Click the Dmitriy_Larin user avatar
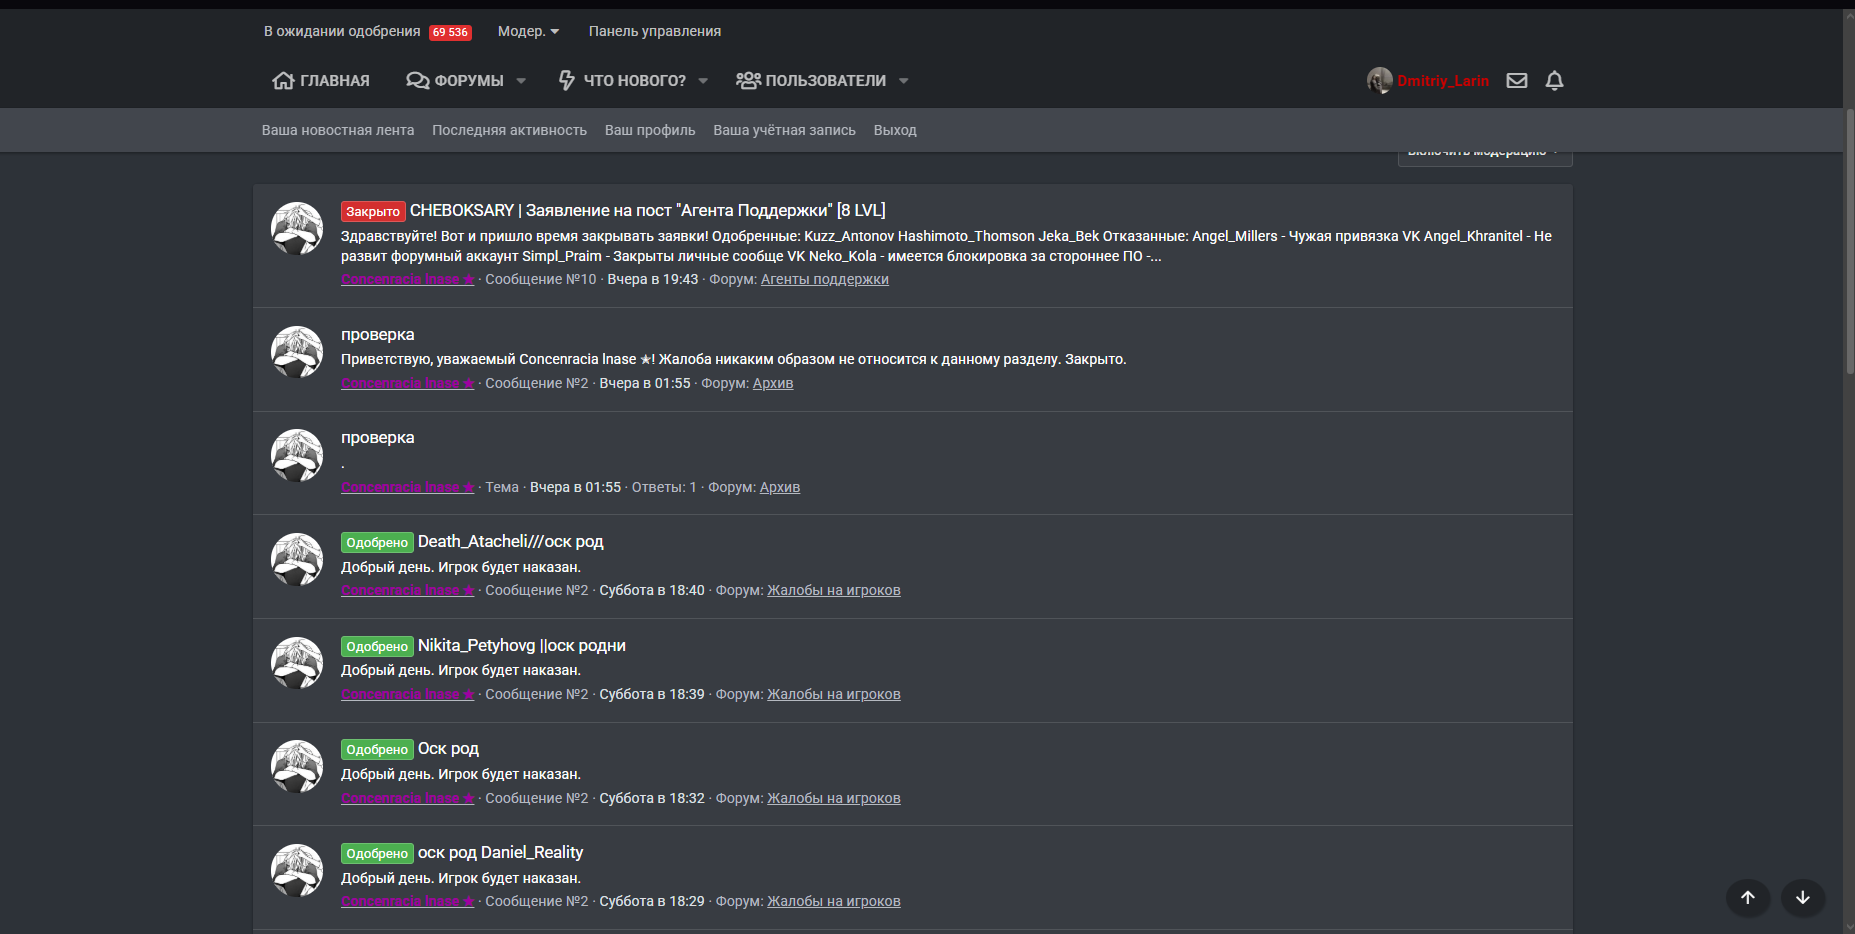The image size is (1855, 934). 1380,81
